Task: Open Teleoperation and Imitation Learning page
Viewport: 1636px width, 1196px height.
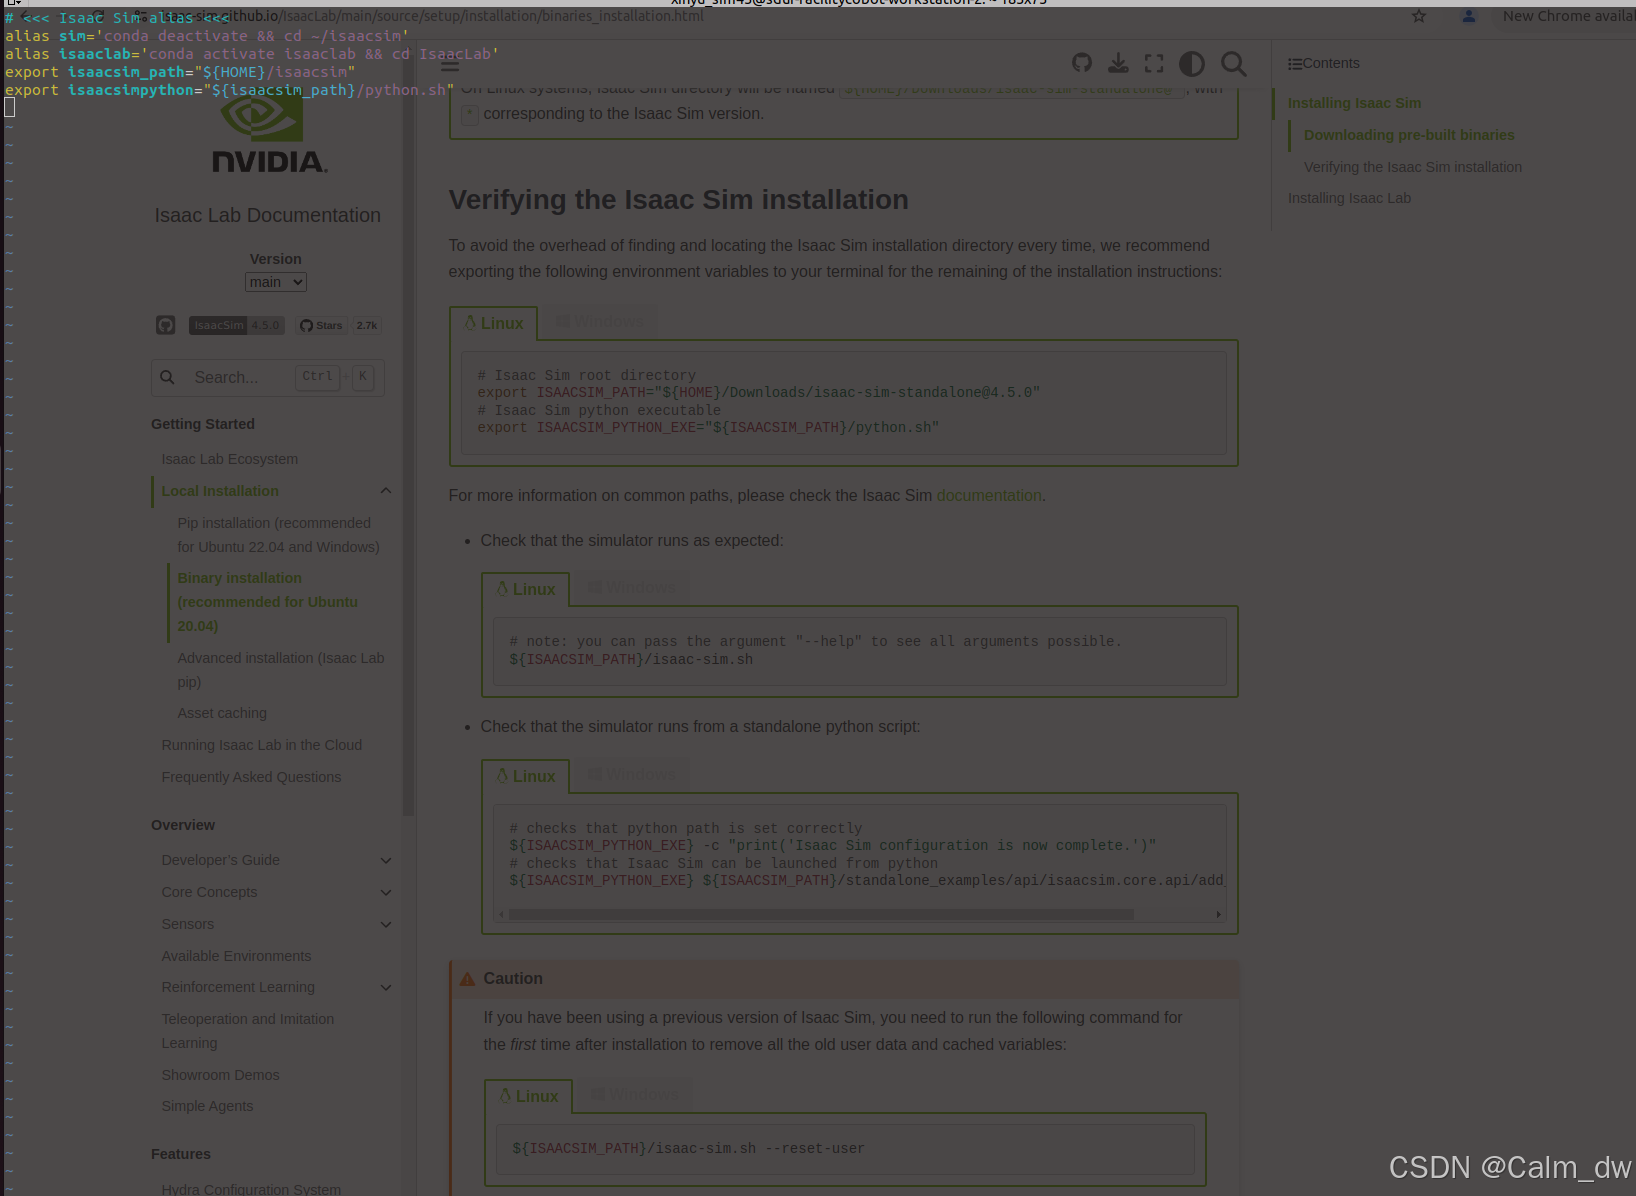Action: pos(248,1031)
